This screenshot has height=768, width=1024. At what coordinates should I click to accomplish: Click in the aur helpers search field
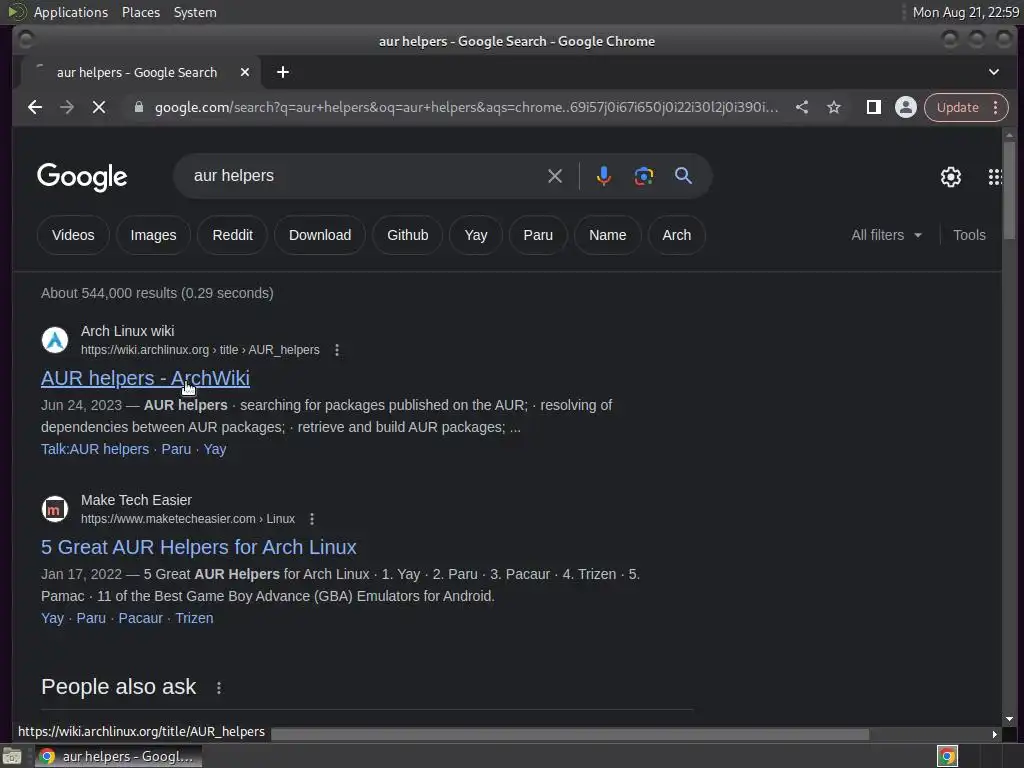[x=366, y=176]
